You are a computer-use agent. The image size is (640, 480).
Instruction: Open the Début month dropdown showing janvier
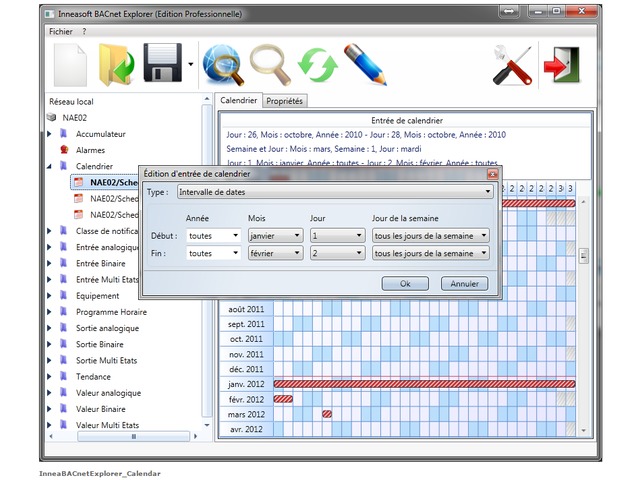click(275, 235)
